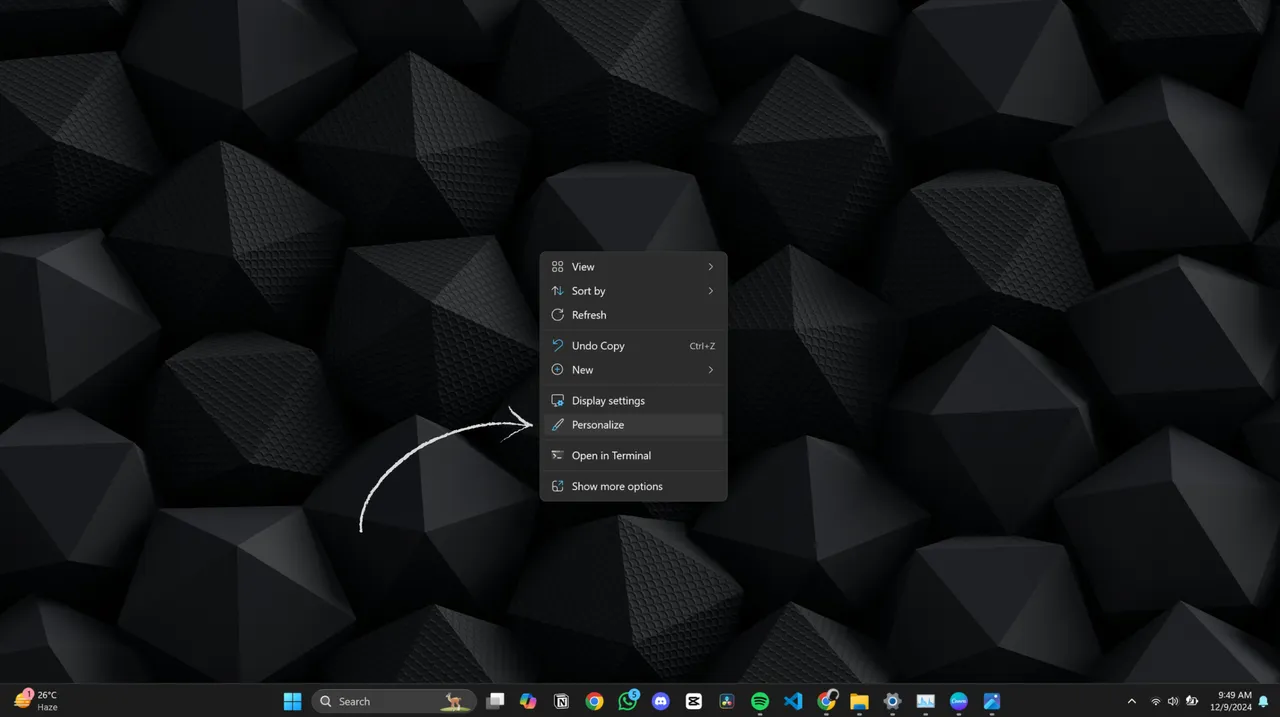This screenshot has height=717, width=1280.
Task: Open Canva from the taskbar
Action: [x=959, y=701]
